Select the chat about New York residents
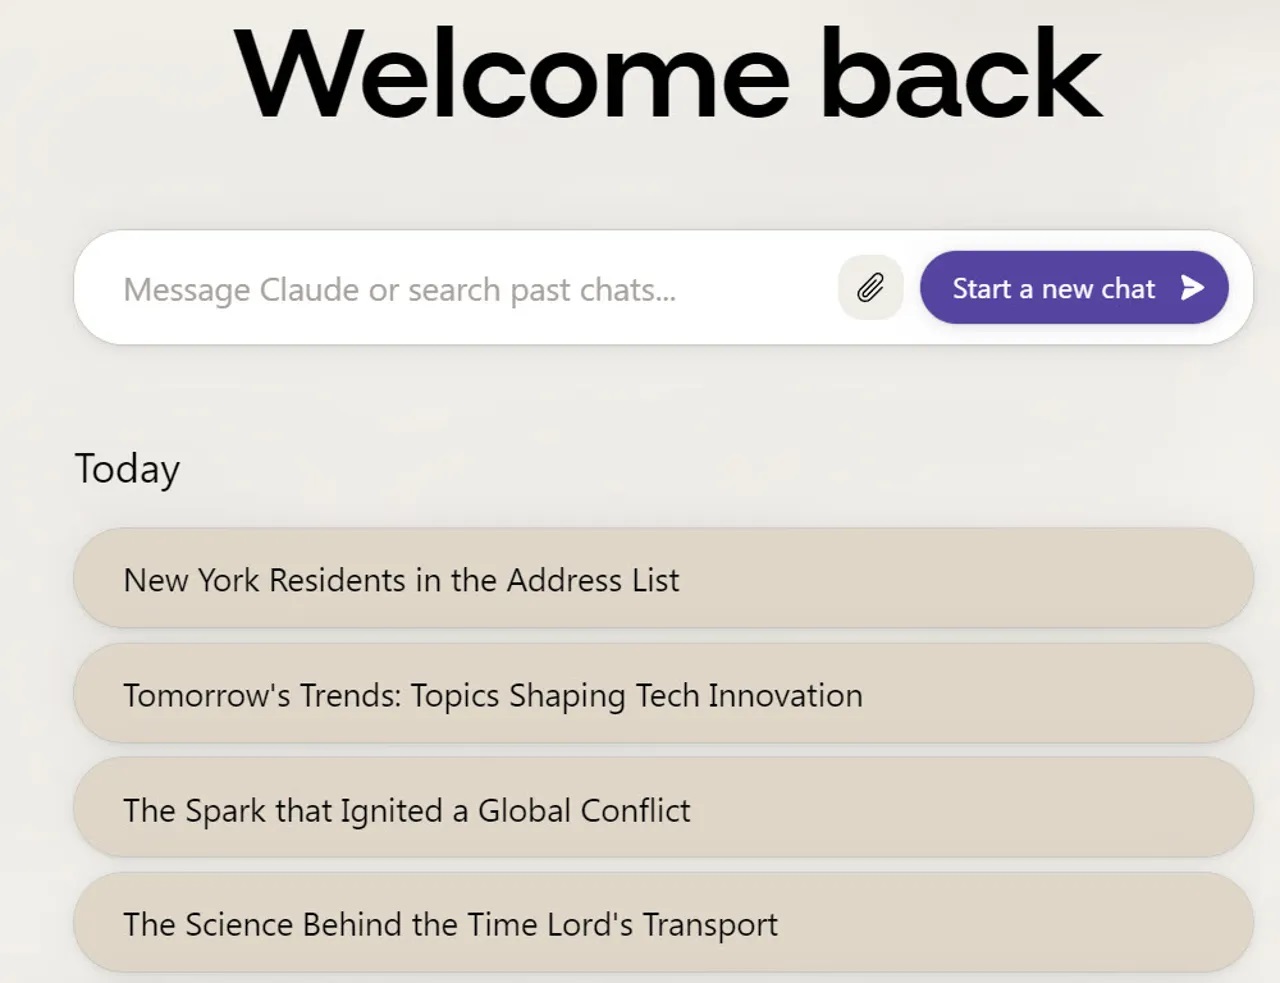Screen dimensions: 1280x983 pyautogui.click(x=663, y=579)
